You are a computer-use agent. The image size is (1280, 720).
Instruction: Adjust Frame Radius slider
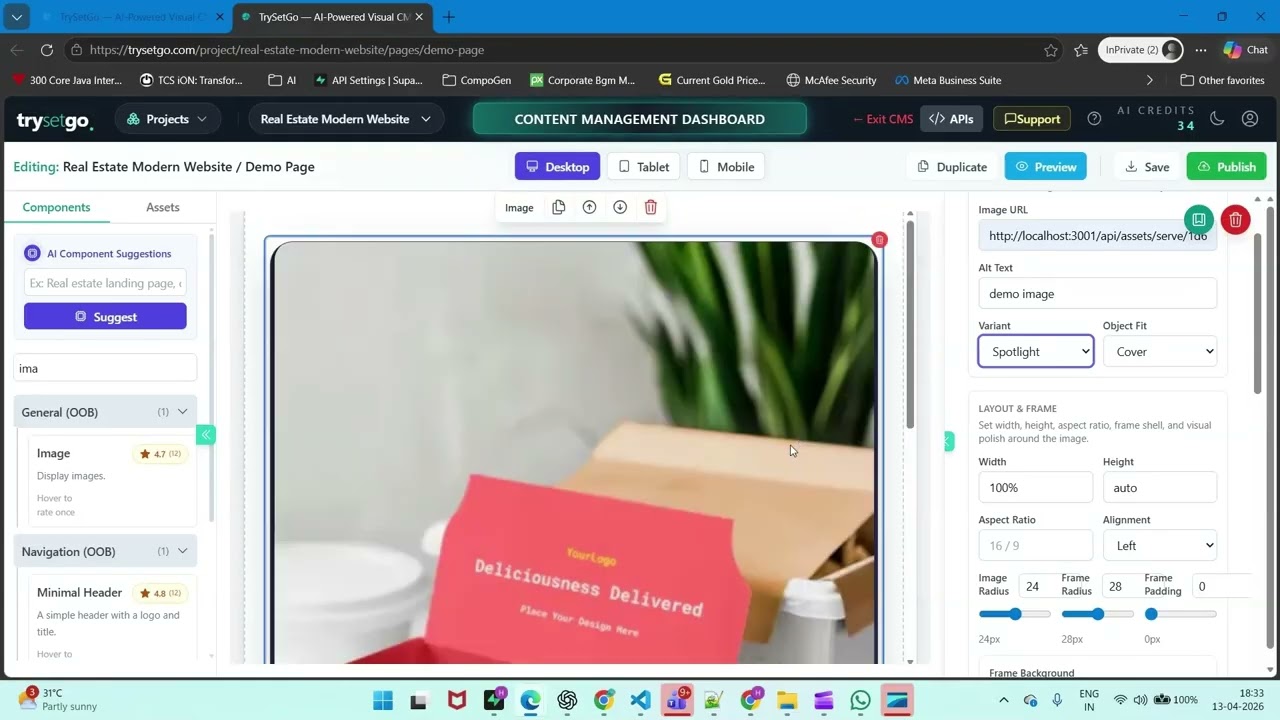[1097, 614]
